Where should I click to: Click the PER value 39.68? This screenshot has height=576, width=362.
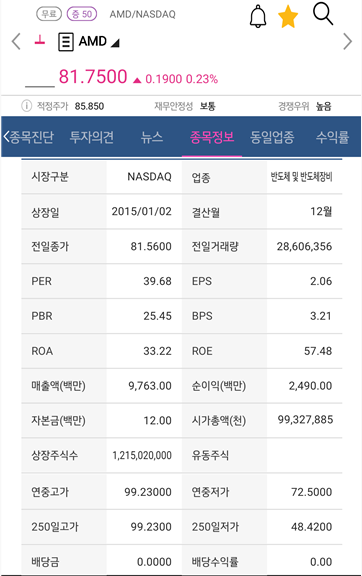pyautogui.click(x=157, y=281)
